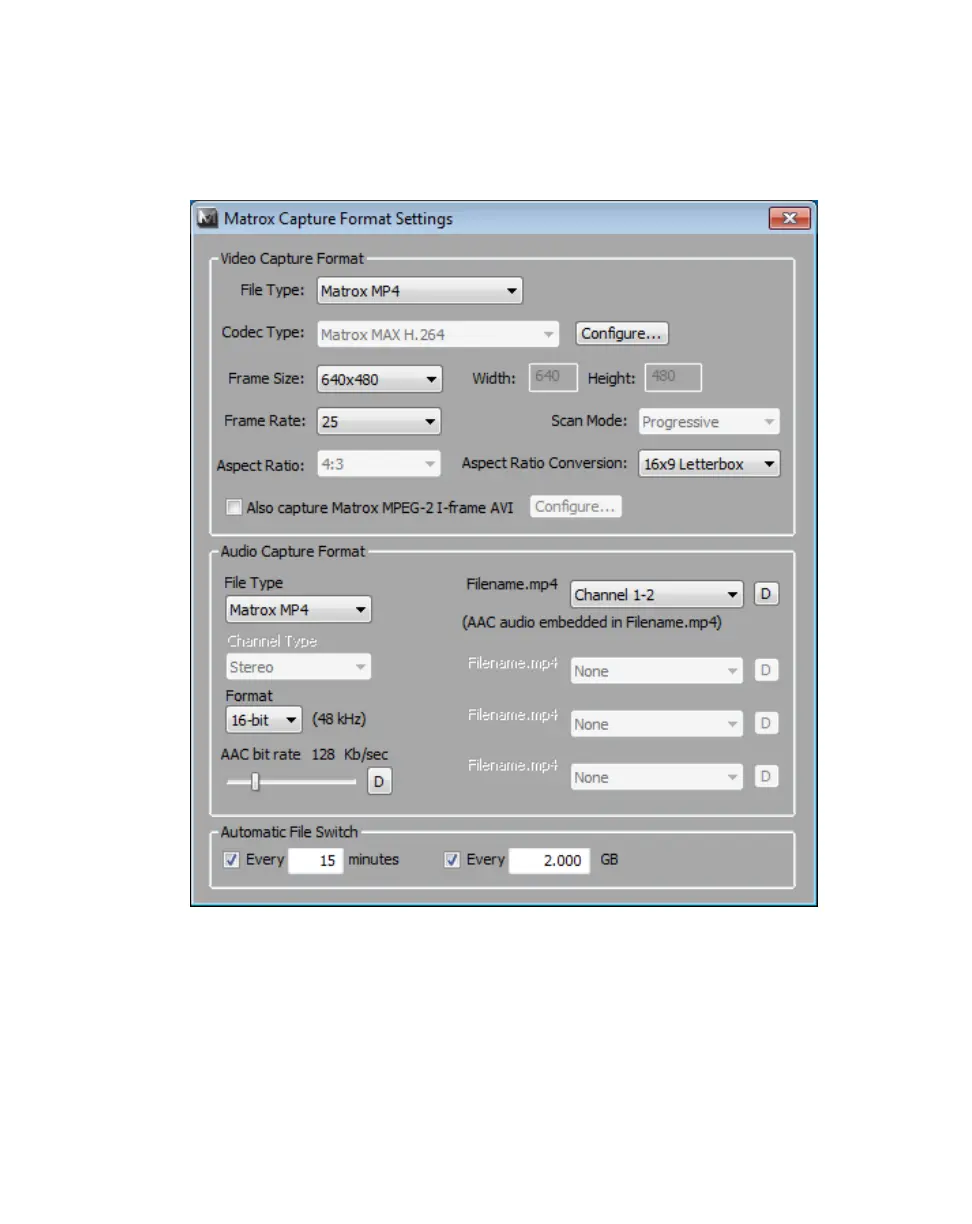Click the AAC bit rate slider handle
The height and width of the screenshot is (1224, 972).
coord(255,782)
